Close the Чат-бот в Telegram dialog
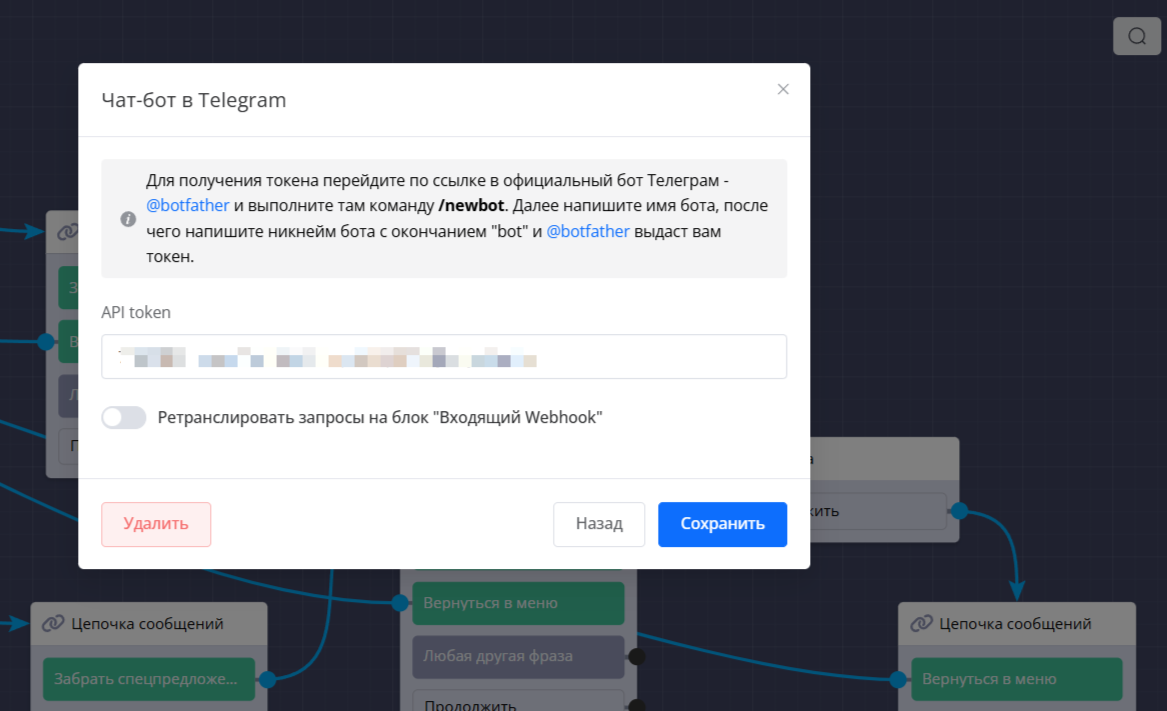 pos(783,89)
